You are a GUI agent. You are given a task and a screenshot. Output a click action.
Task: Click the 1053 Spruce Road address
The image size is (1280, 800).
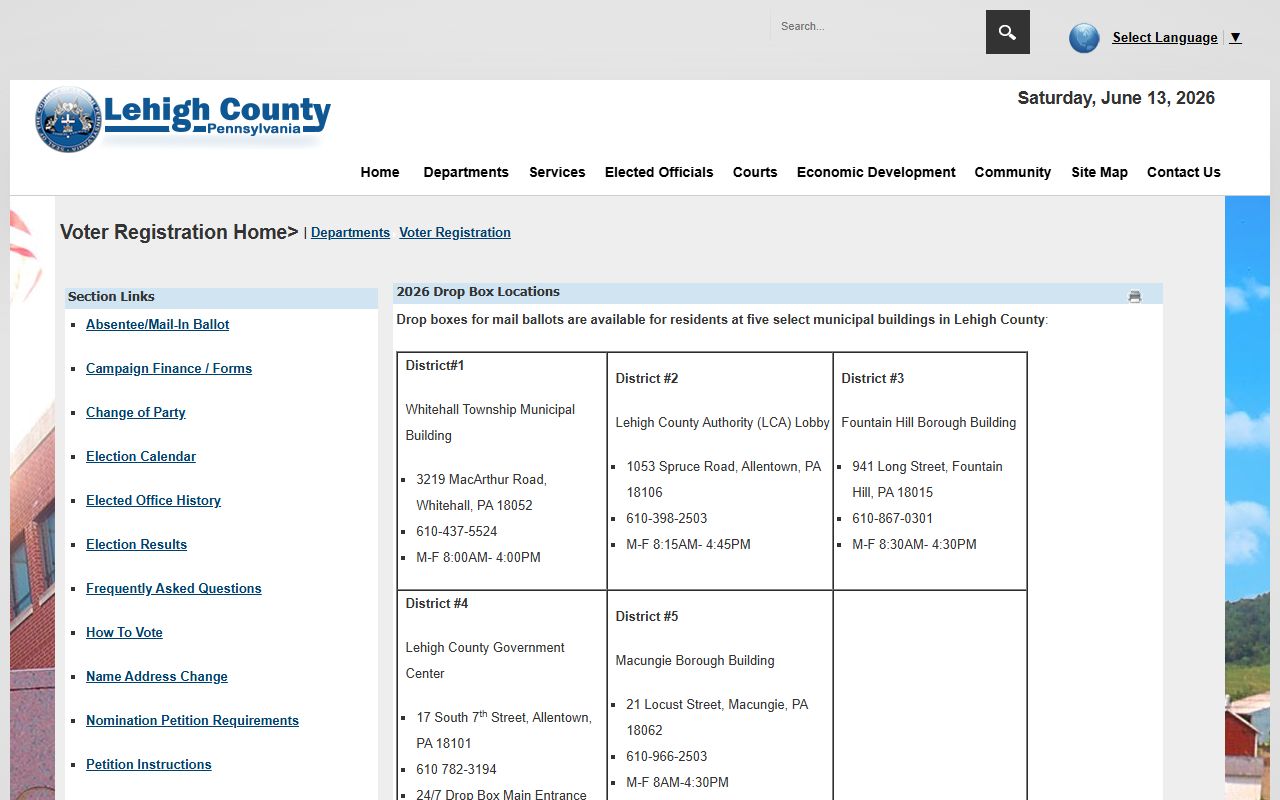pos(724,479)
